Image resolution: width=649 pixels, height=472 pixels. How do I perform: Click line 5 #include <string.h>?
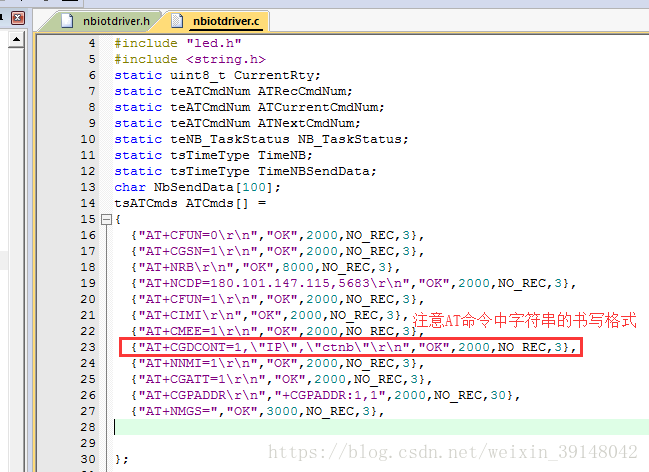[190, 59]
